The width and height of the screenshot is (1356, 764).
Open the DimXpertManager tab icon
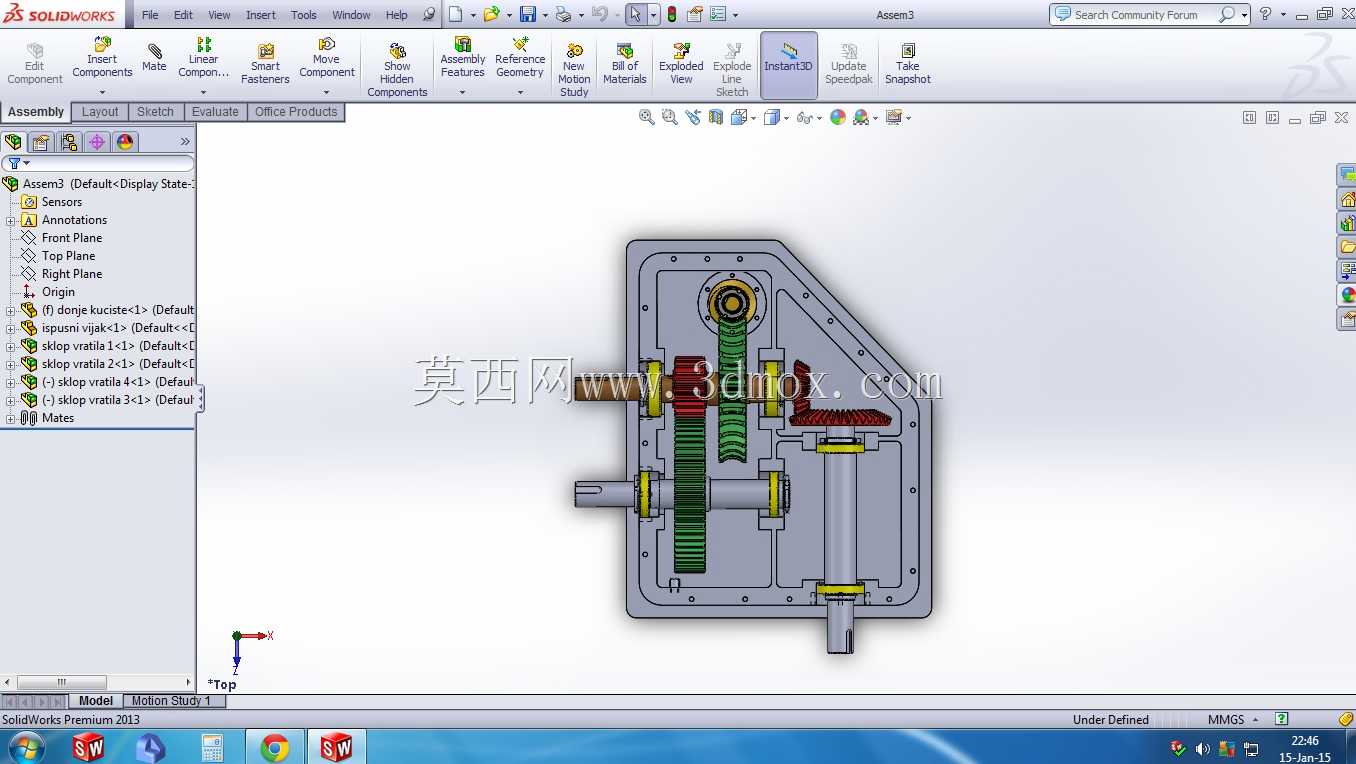coord(97,142)
